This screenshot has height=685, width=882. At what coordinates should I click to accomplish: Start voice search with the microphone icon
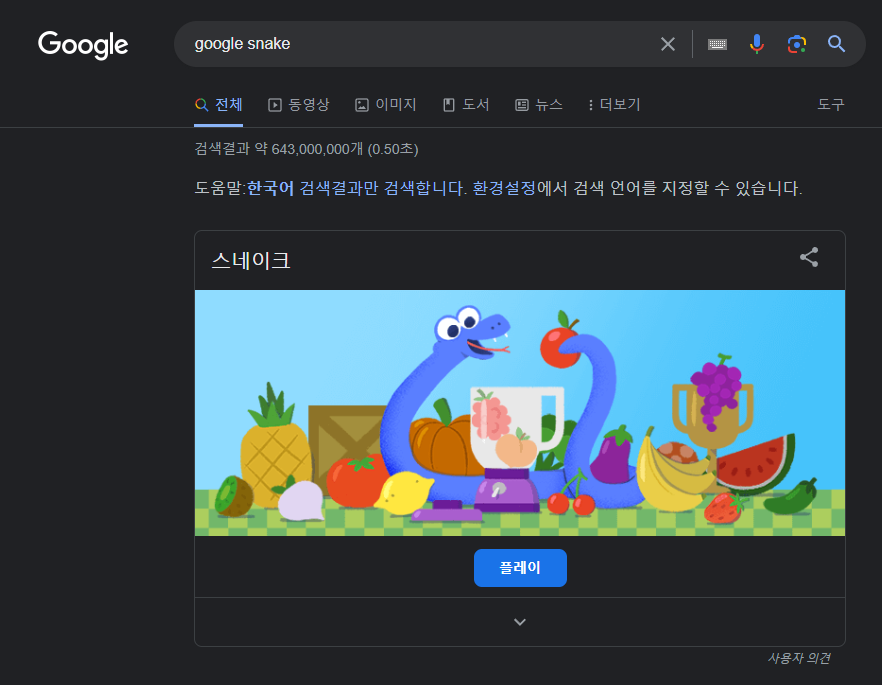[757, 44]
